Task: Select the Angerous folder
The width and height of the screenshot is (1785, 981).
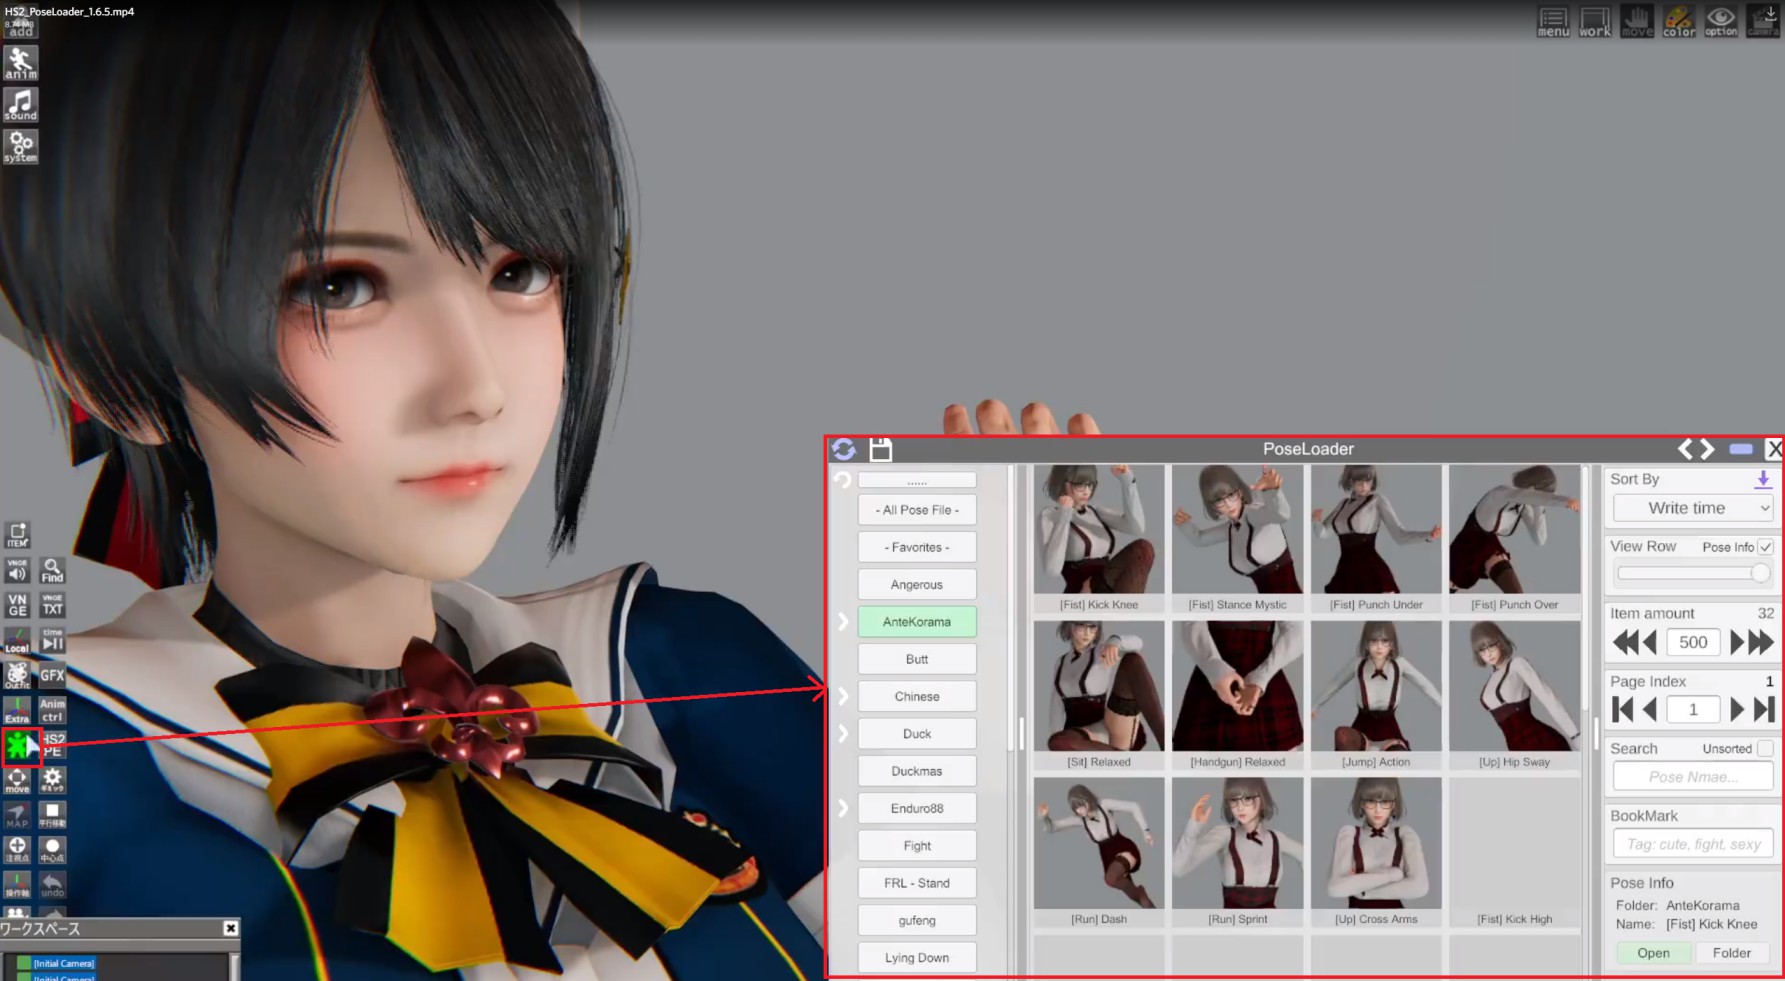Action: (917, 585)
